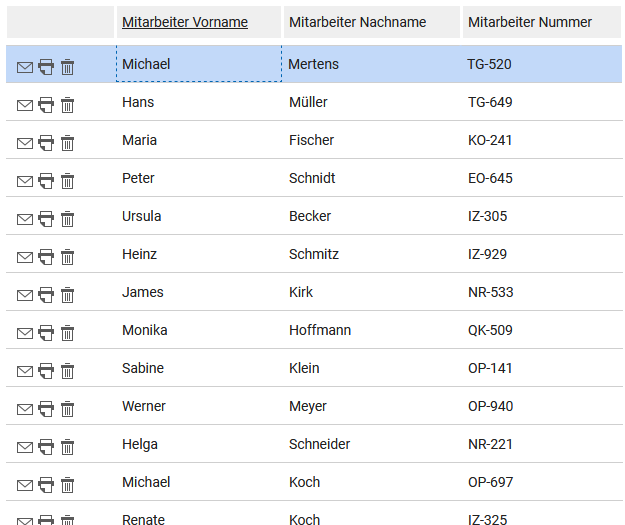The image size is (625, 525).
Task: Delete the Maria Fischer row
Action: [67, 143]
